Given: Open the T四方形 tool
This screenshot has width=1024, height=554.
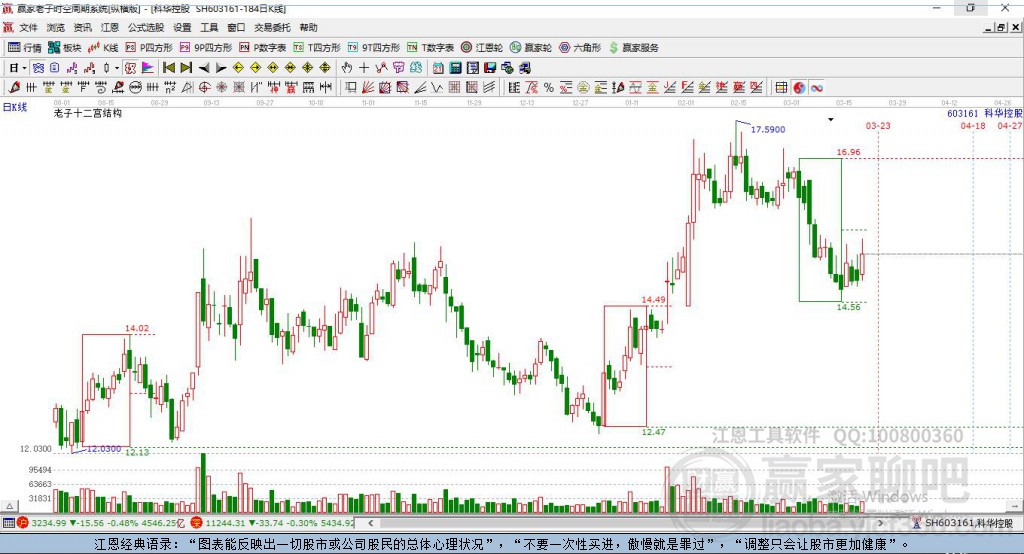Looking at the screenshot, I should point(317,48).
